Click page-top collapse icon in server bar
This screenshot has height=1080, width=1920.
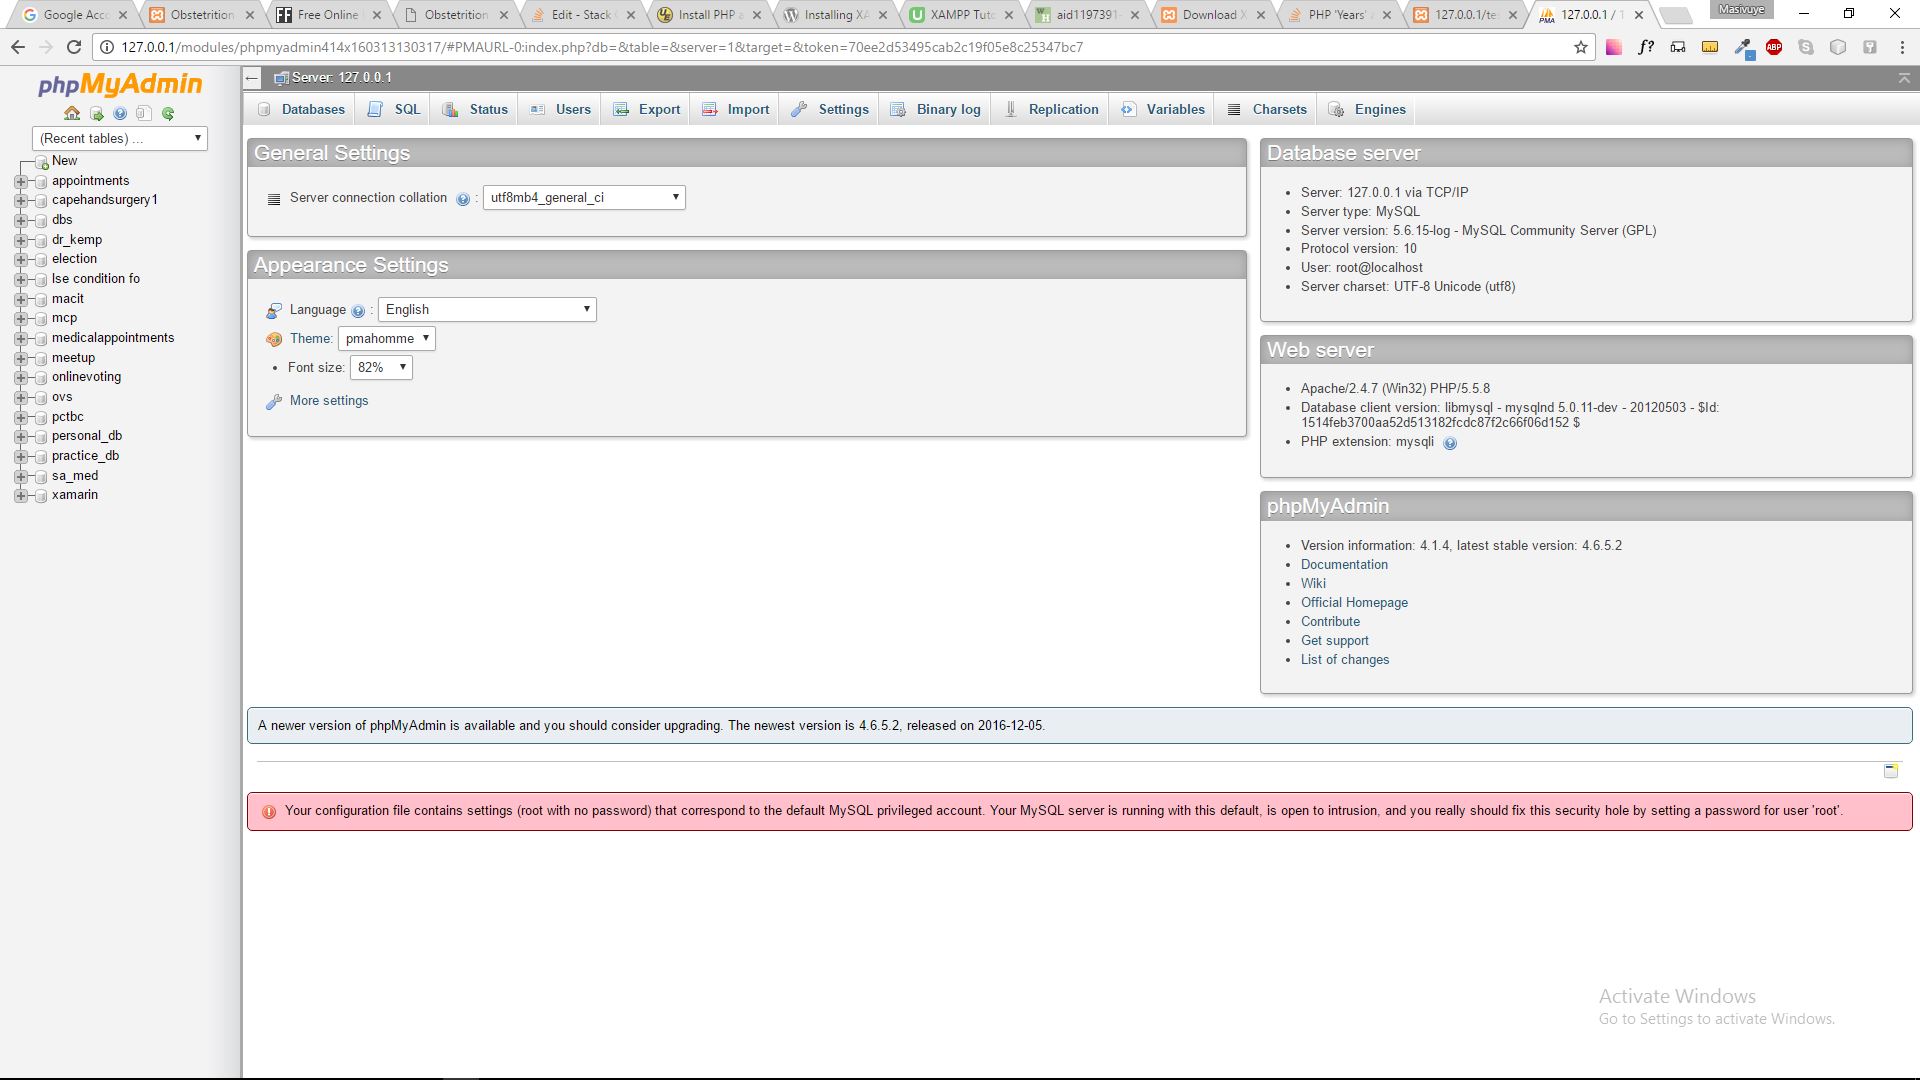tap(1904, 78)
